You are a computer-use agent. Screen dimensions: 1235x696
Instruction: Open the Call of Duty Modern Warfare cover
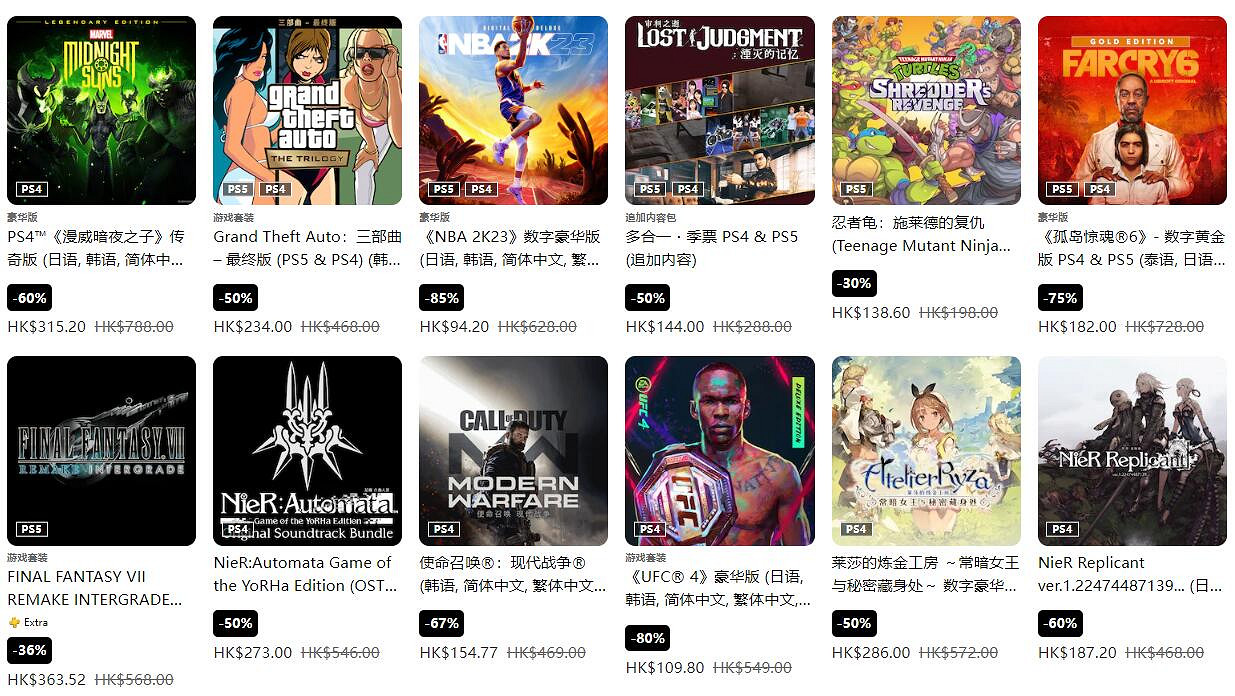tap(513, 451)
